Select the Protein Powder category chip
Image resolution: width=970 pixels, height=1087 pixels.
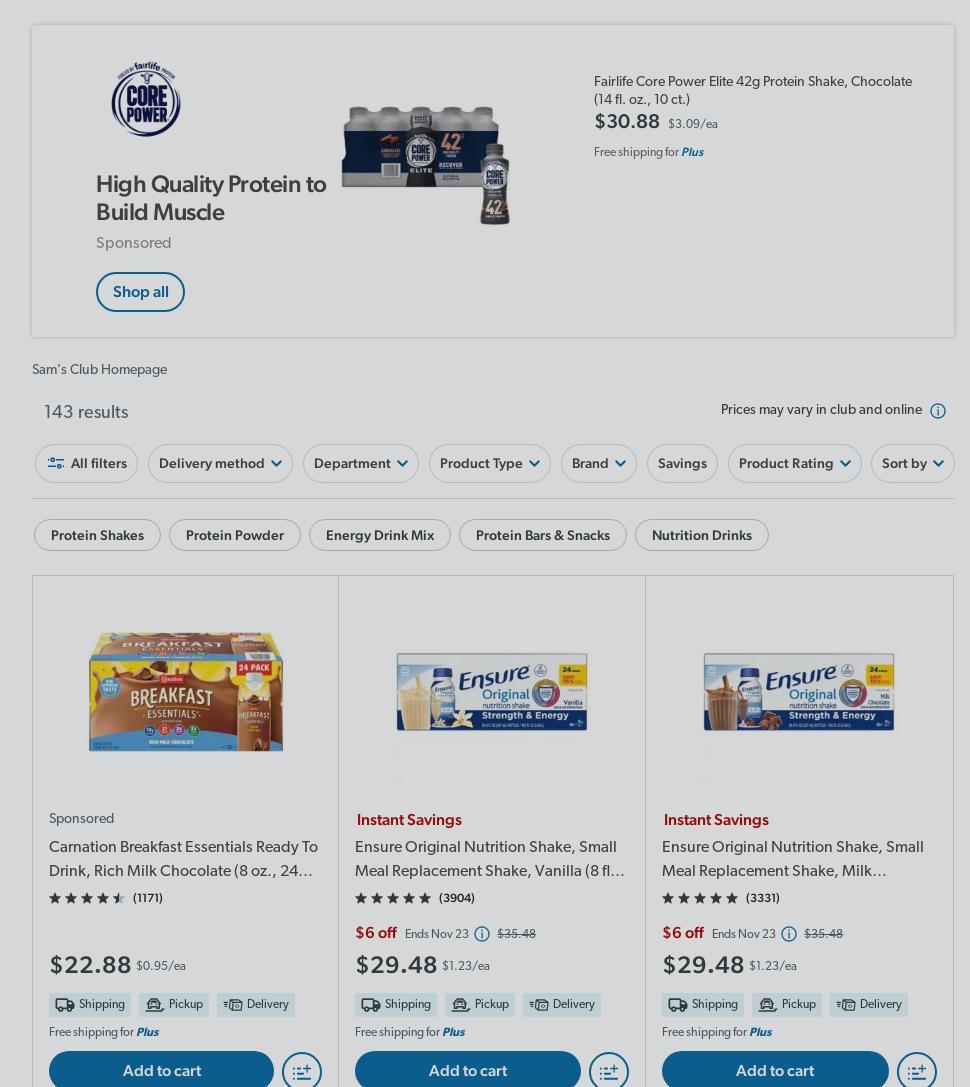click(x=234, y=535)
